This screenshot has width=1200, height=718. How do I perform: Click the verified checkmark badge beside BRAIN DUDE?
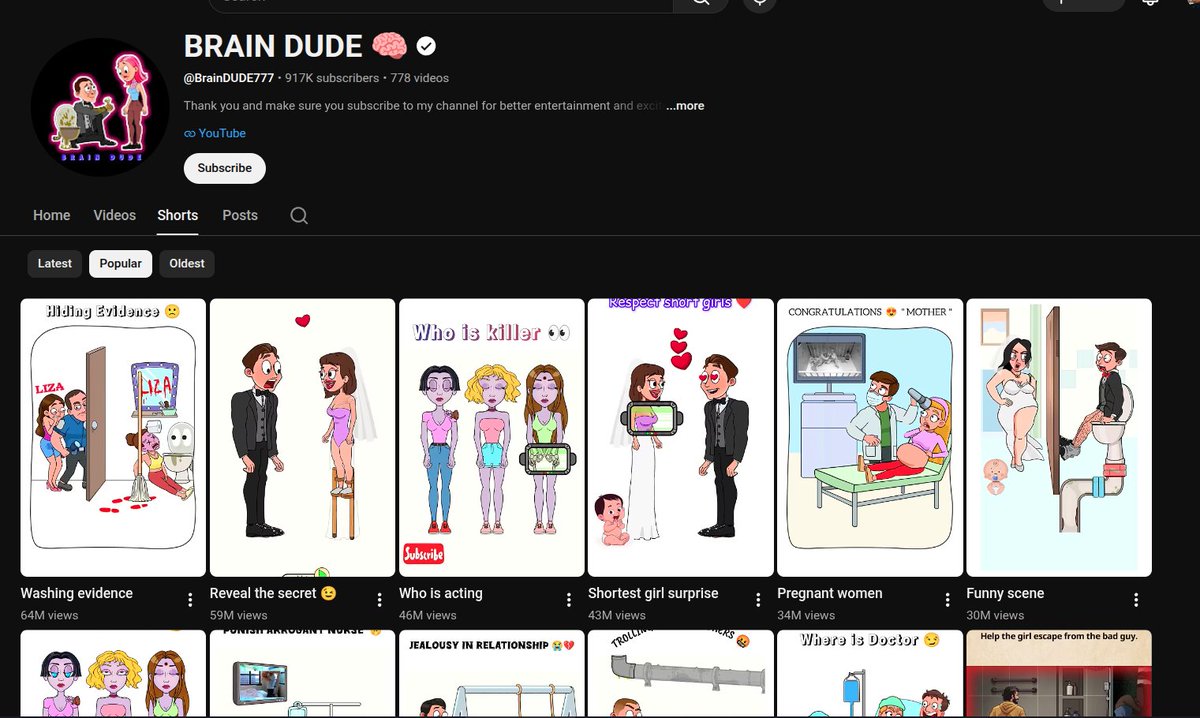tap(426, 46)
